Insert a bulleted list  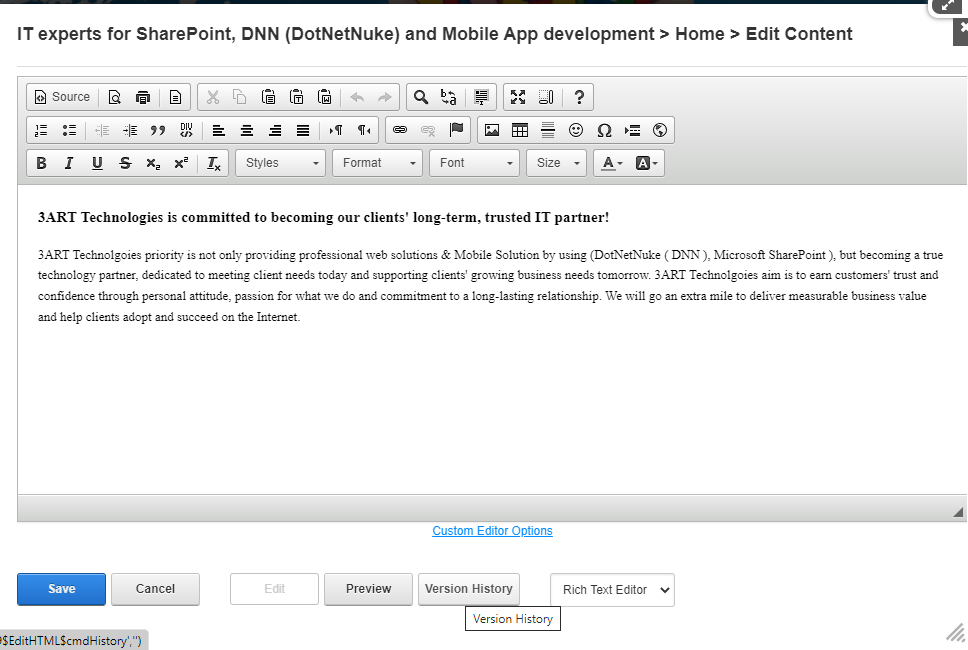click(69, 130)
